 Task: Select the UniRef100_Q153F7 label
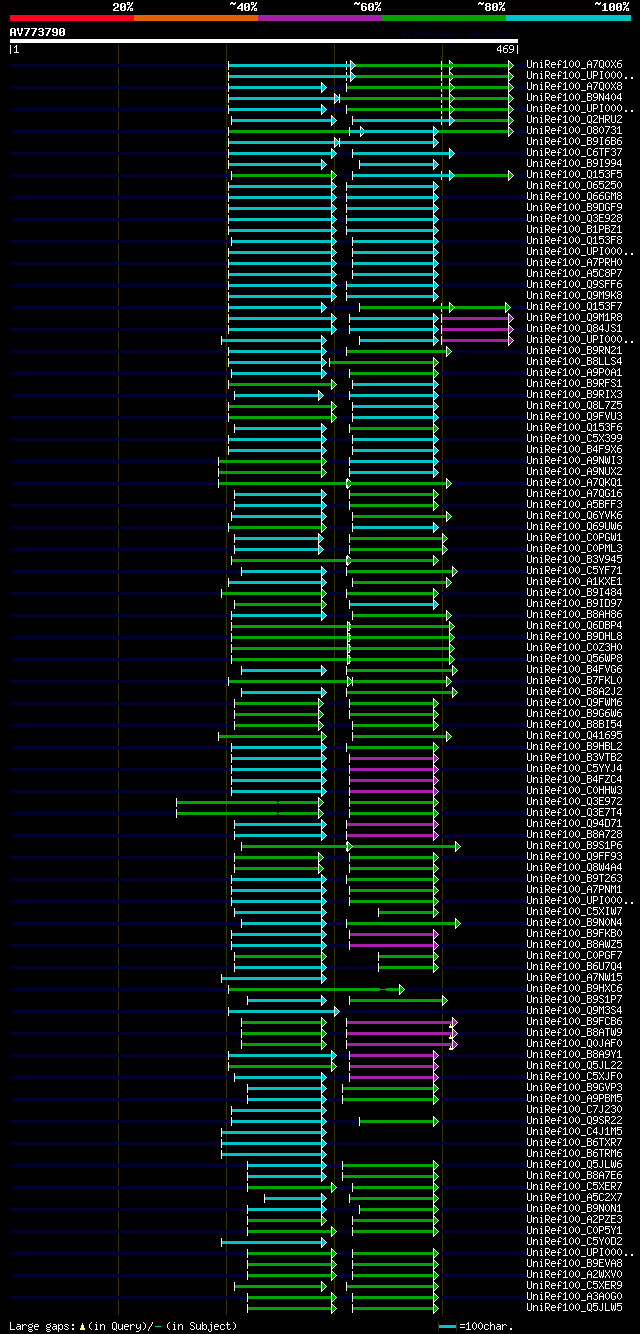[x=574, y=307]
